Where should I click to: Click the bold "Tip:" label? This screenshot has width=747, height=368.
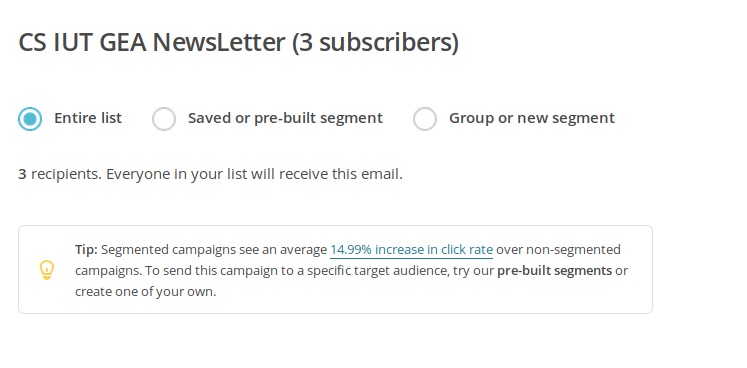tap(86, 250)
